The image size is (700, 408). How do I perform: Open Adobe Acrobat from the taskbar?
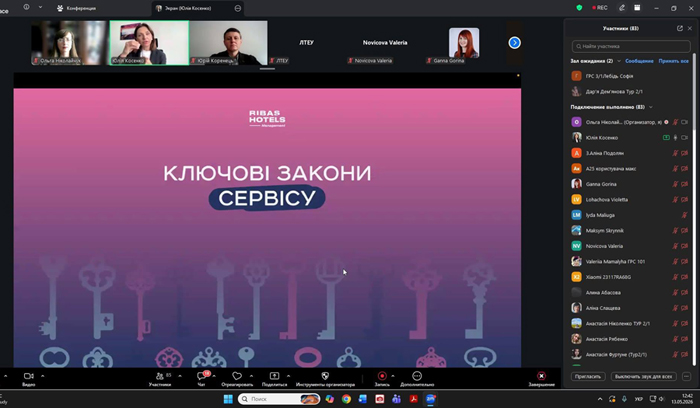(413, 399)
